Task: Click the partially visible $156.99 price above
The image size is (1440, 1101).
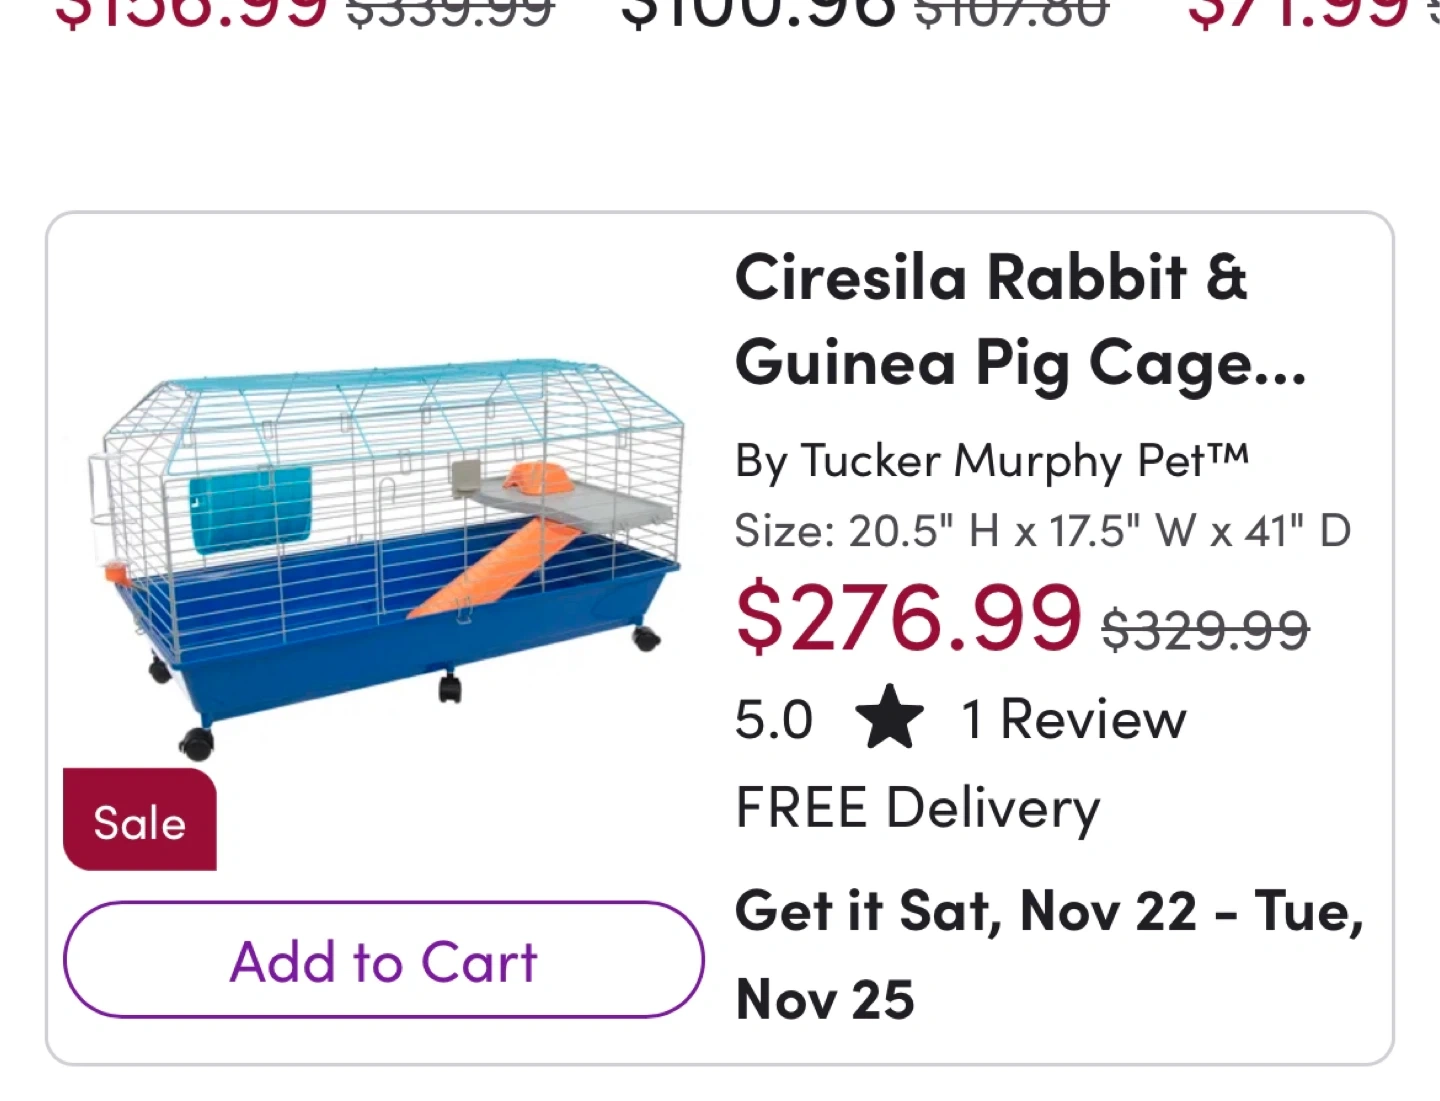Action: coord(190,12)
